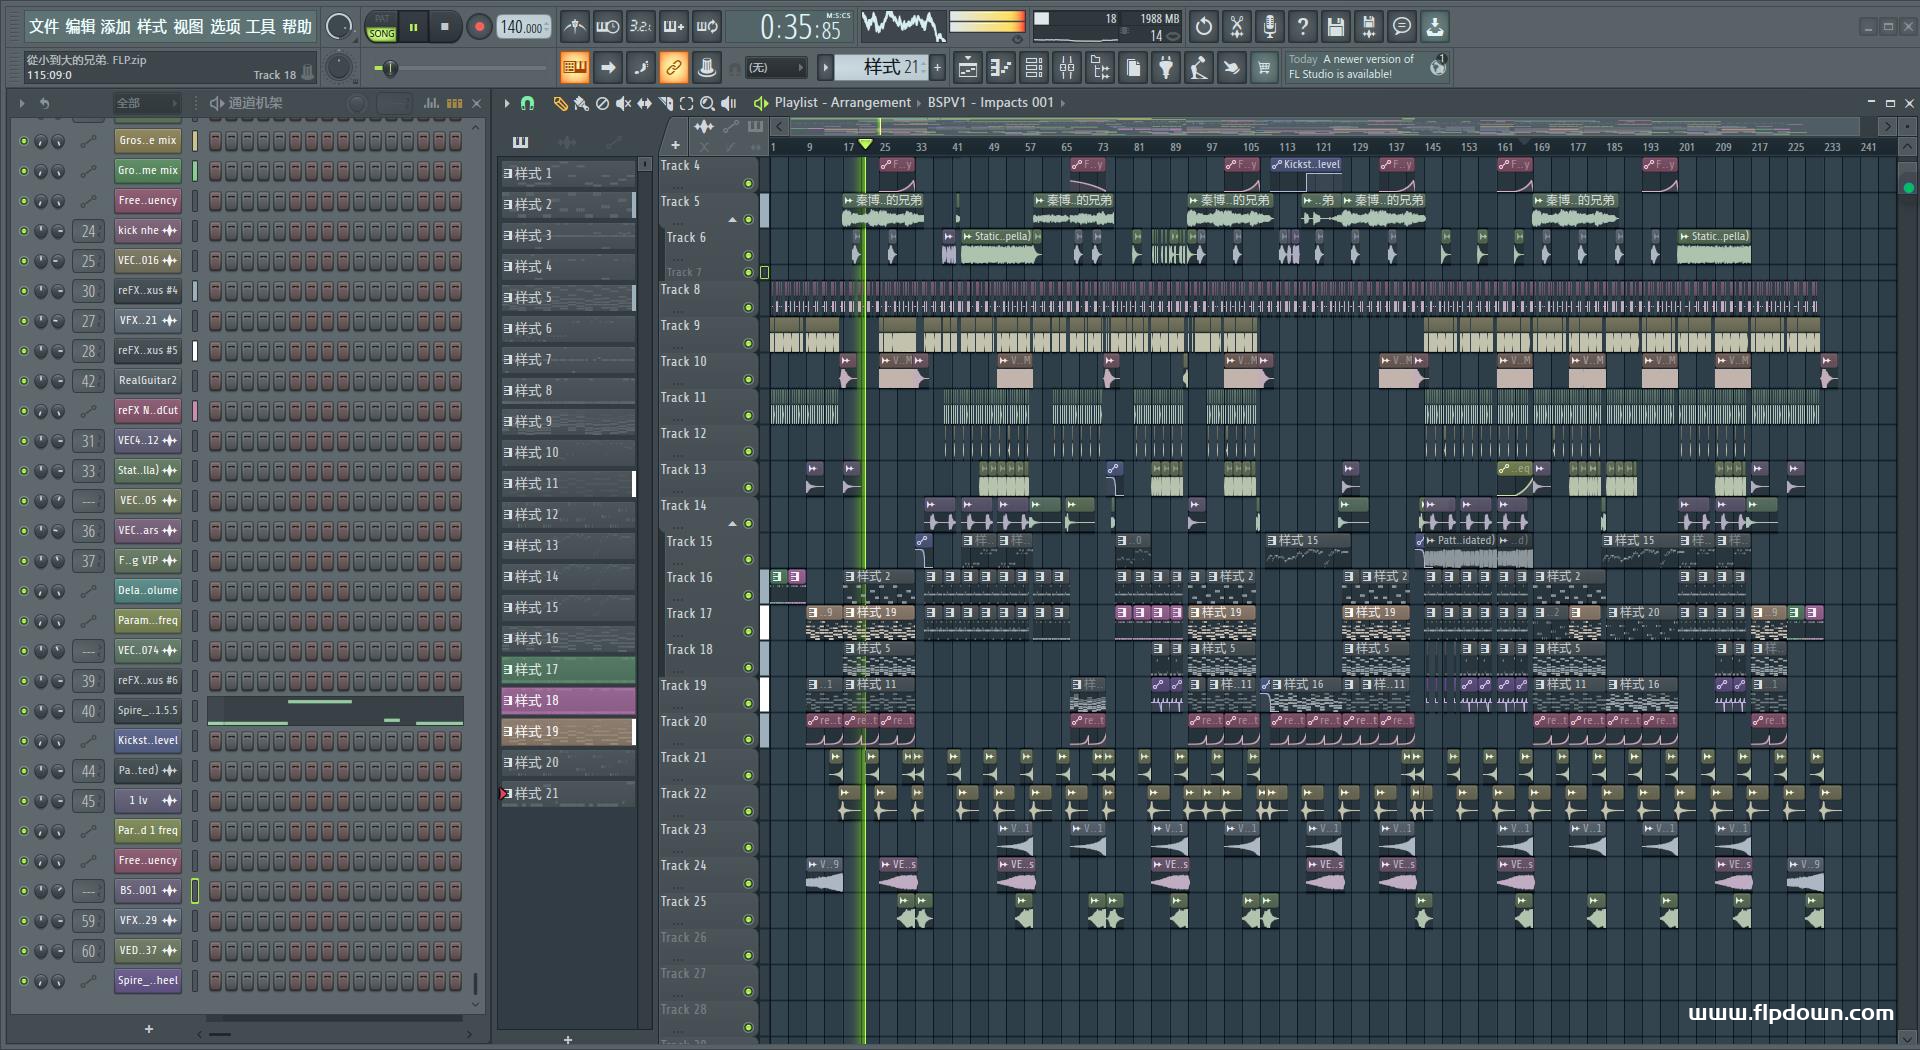Open channel rack options menu arrow
1920x1050 pixels.
click(x=22, y=103)
